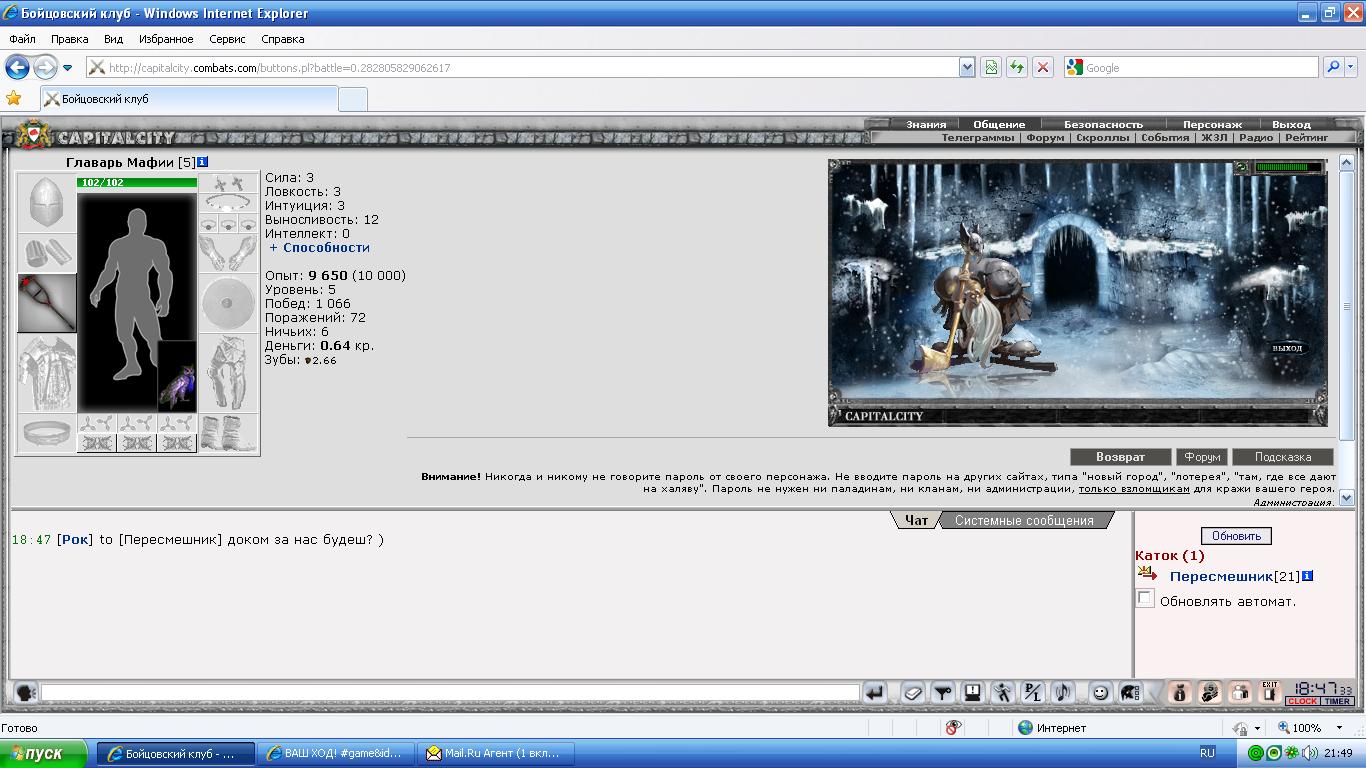Open the Файл menu
The image size is (1366, 768).
(22, 39)
